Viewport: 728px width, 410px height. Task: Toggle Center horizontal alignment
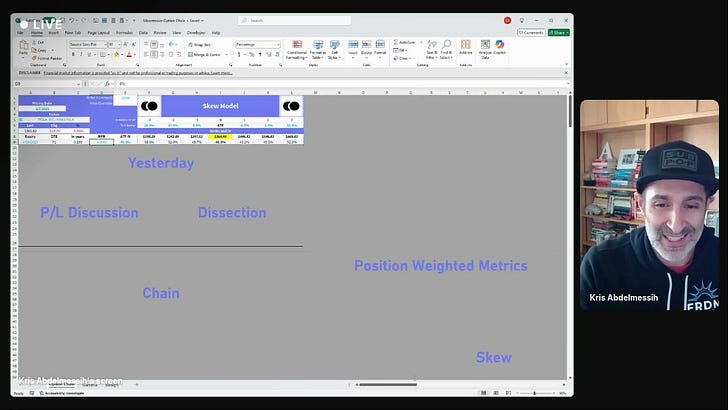(x=154, y=54)
